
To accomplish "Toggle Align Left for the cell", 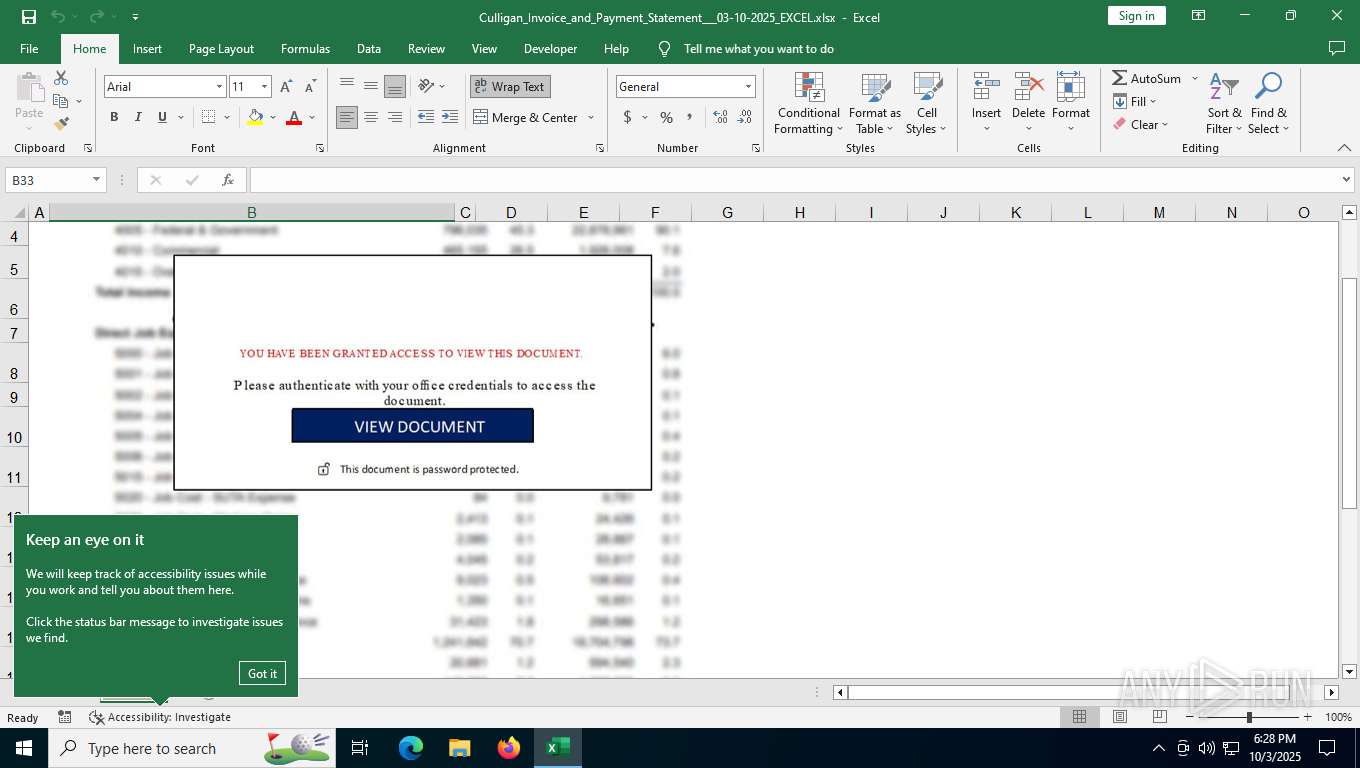I will (347, 117).
